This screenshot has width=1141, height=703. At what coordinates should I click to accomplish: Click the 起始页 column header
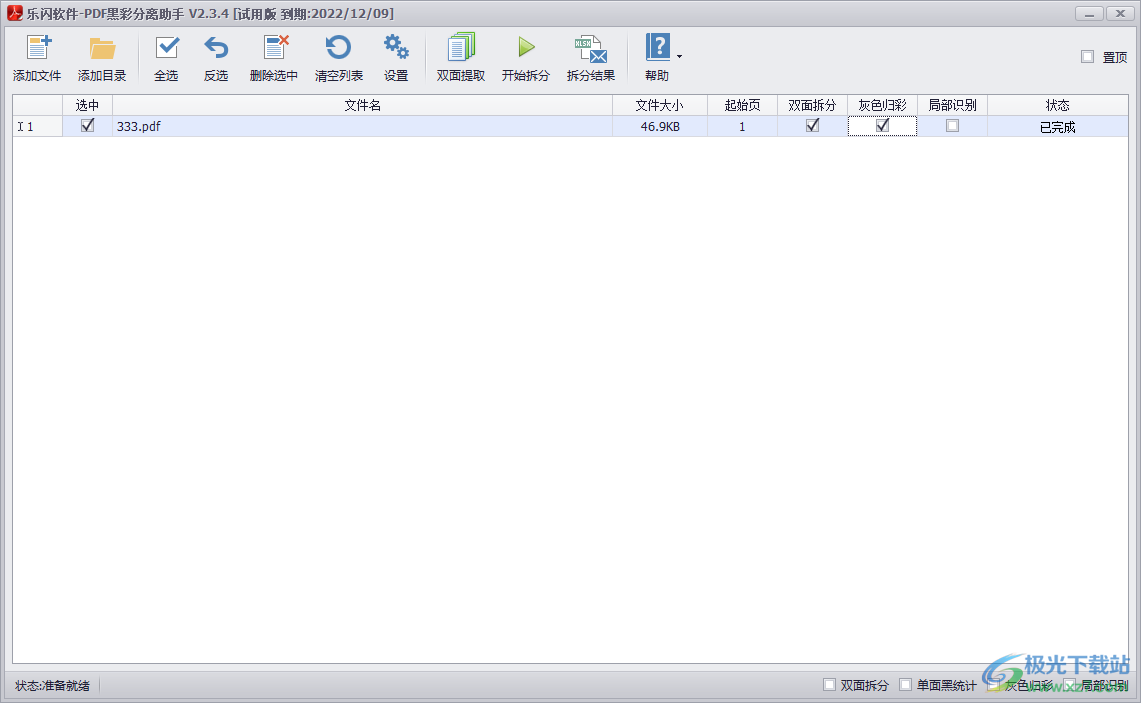[x=742, y=106]
